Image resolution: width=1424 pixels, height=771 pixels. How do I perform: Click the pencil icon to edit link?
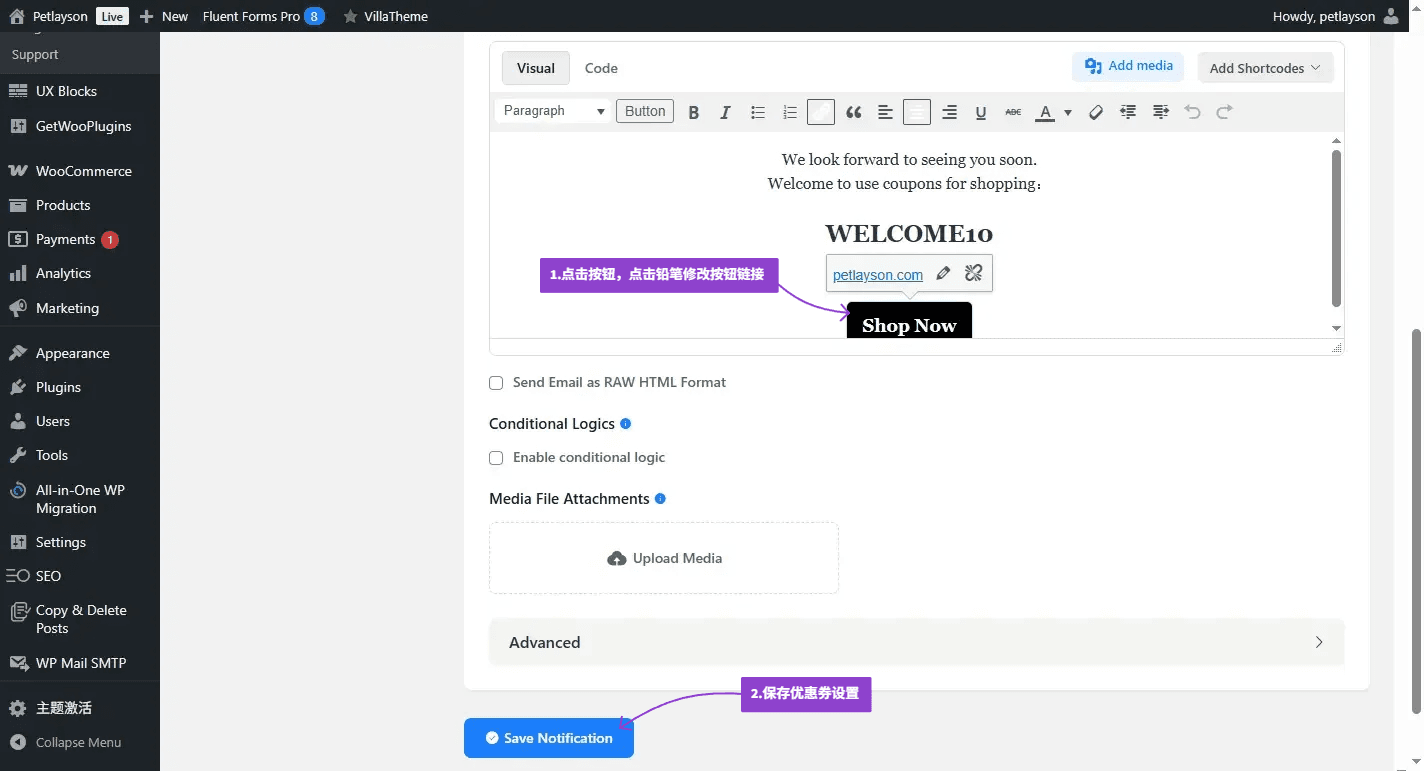point(942,273)
